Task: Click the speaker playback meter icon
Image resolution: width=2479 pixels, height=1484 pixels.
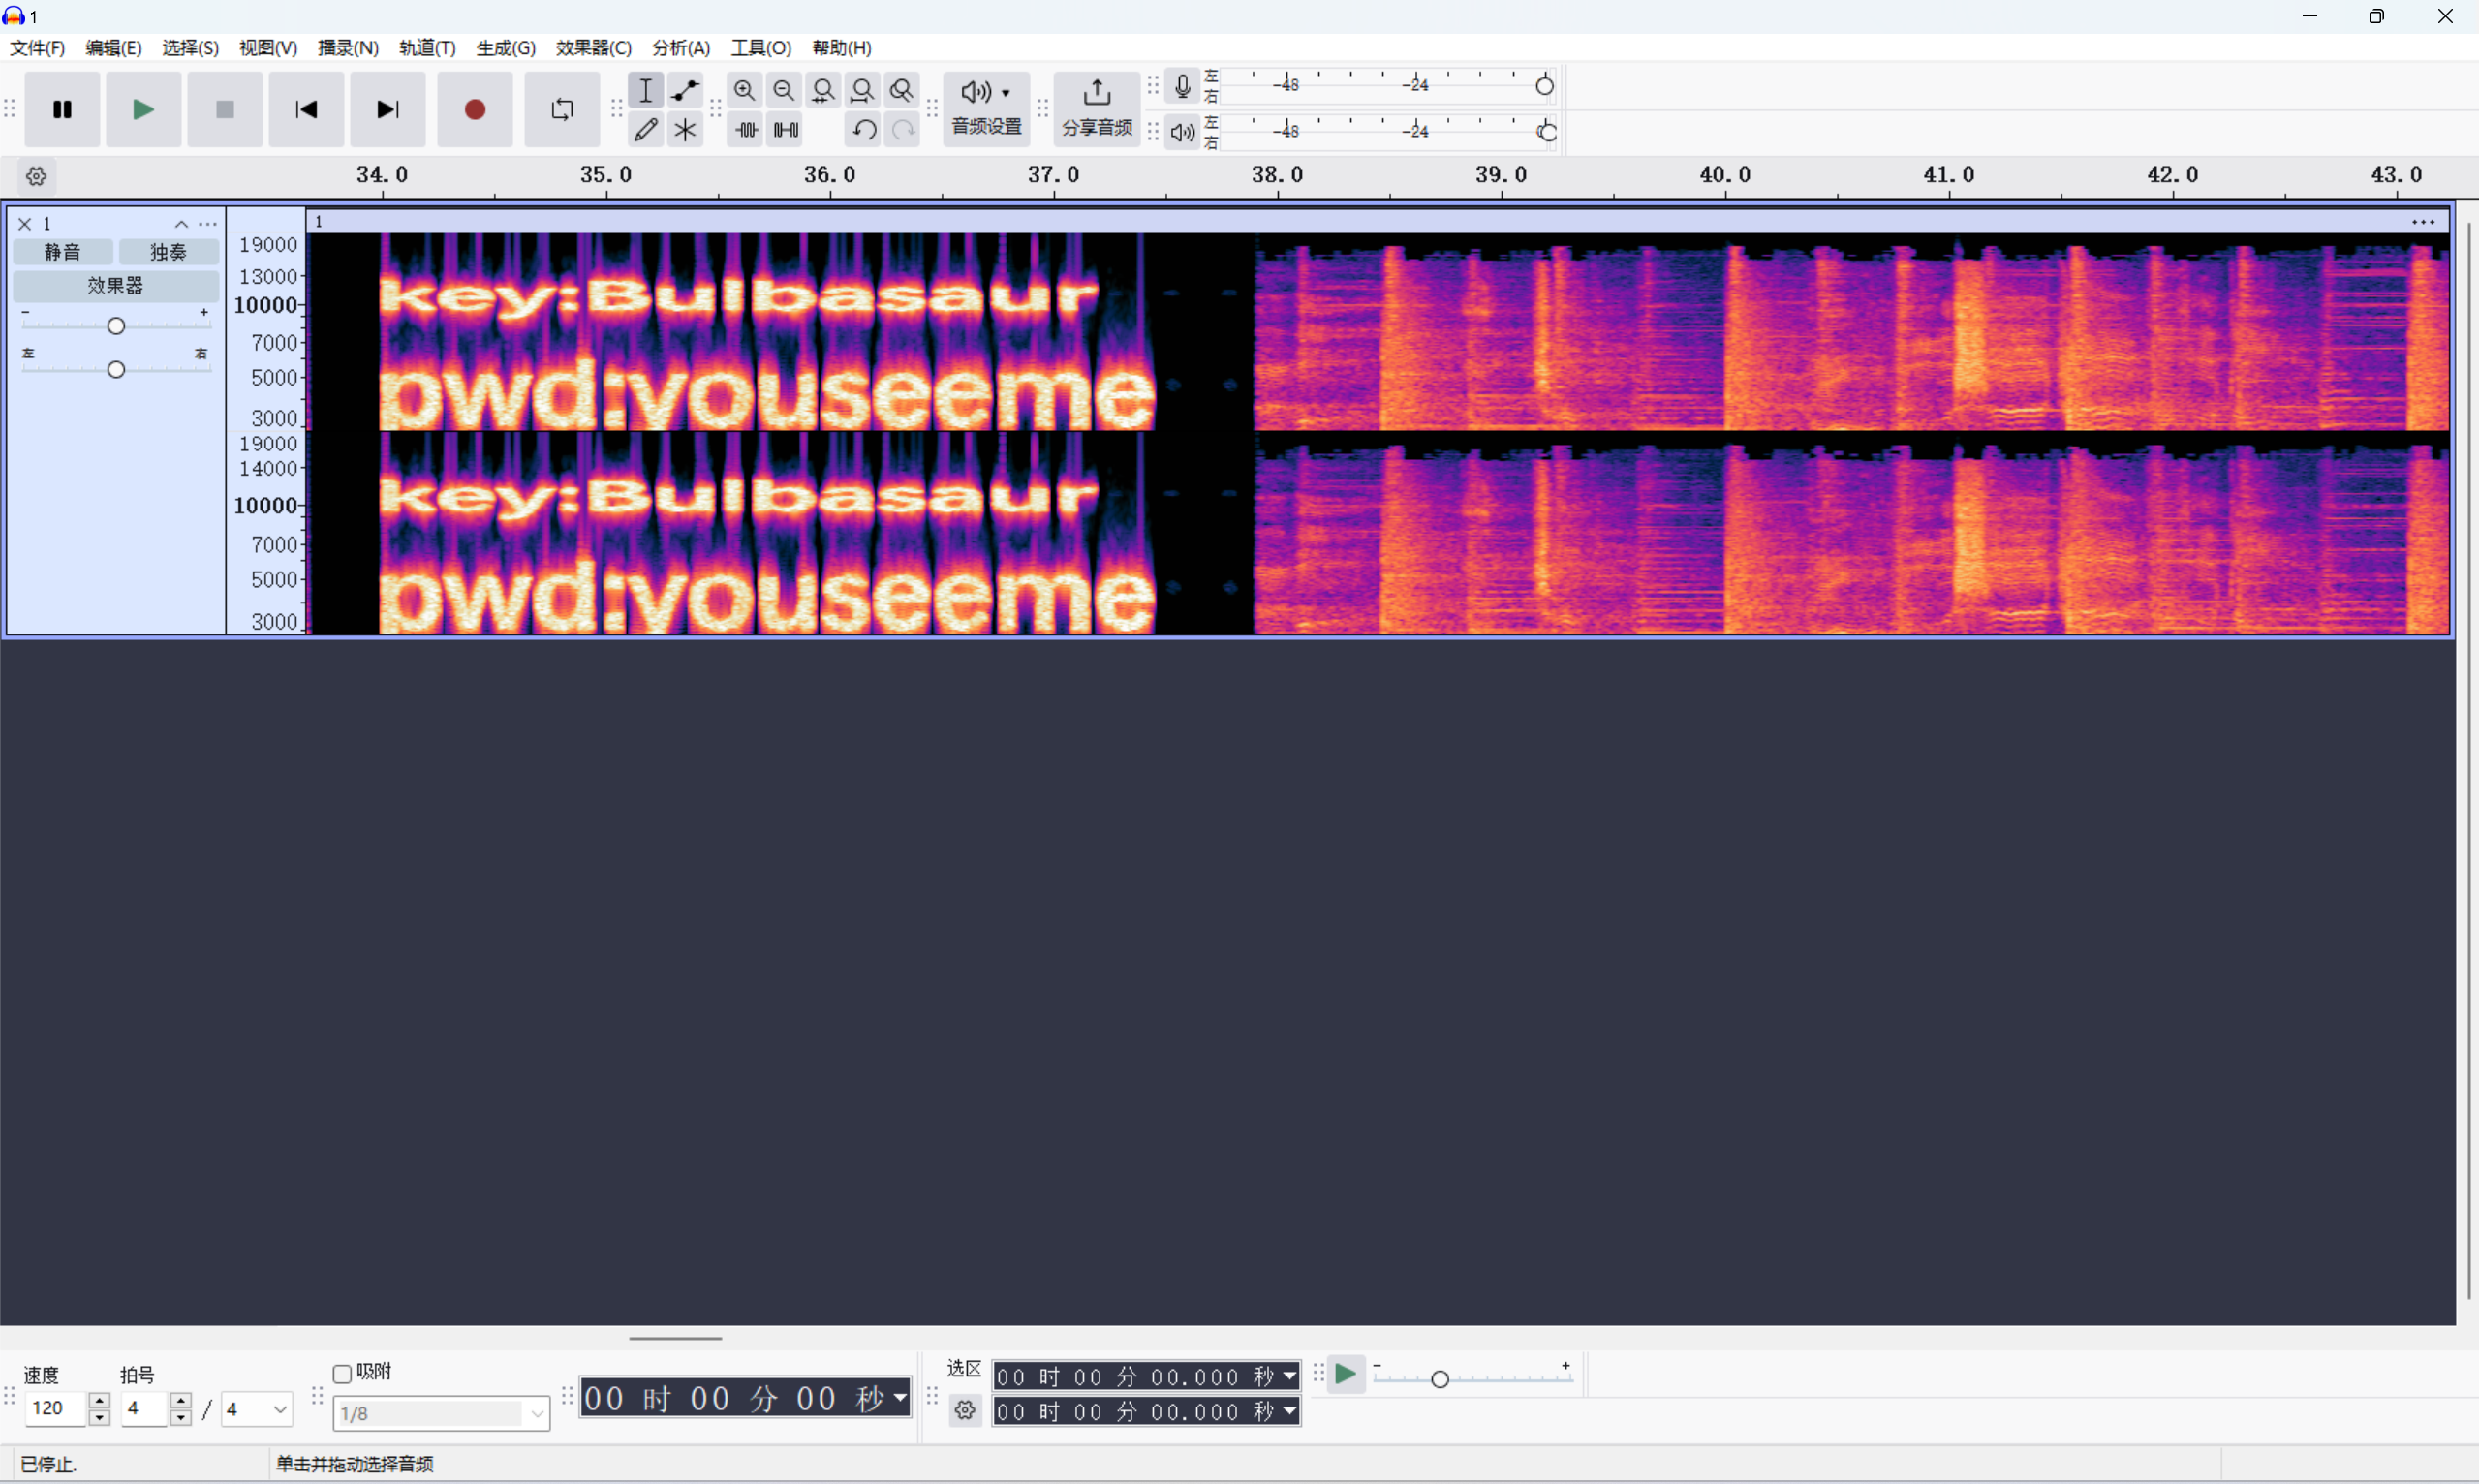Action: (1182, 131)
